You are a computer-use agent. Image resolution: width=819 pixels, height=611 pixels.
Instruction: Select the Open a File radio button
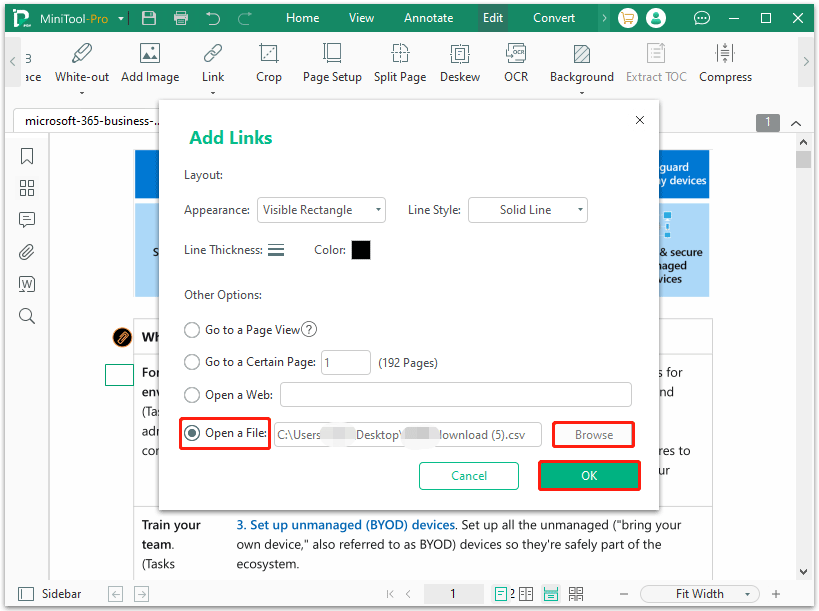192,433
